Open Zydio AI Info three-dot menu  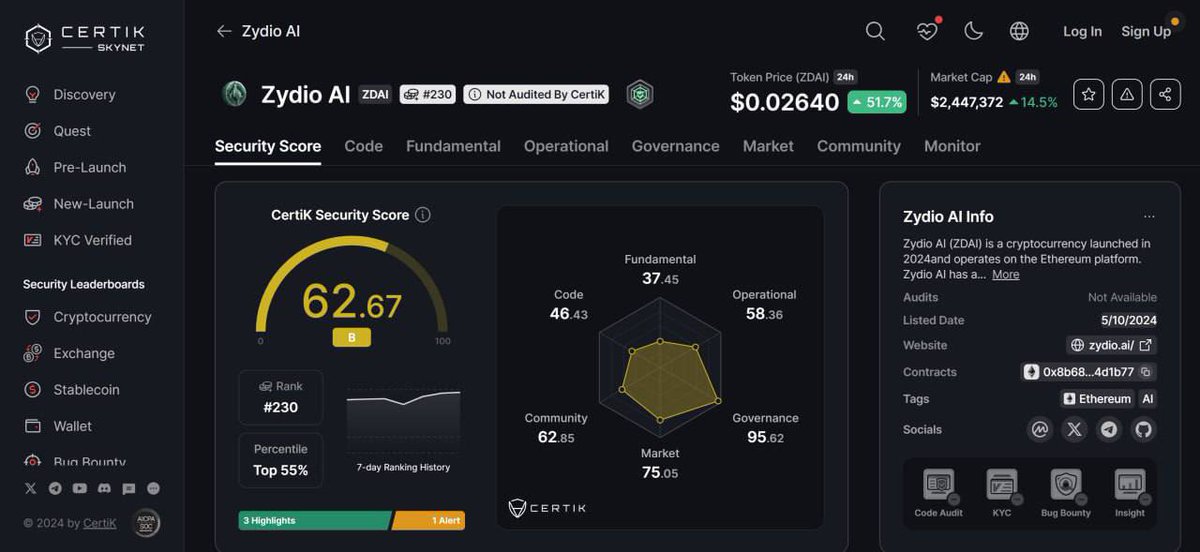1149,216
